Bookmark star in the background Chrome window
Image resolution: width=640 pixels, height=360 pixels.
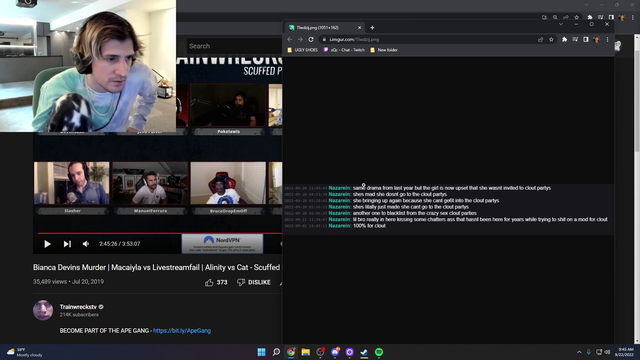577,17
